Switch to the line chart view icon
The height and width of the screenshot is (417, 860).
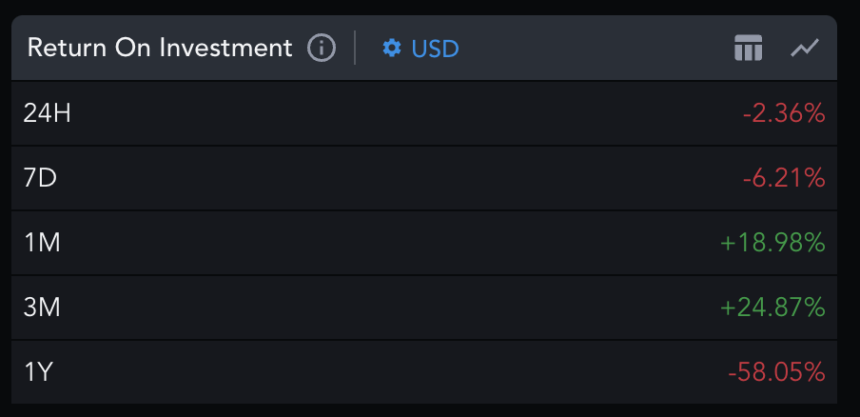(x=804, y=47)
